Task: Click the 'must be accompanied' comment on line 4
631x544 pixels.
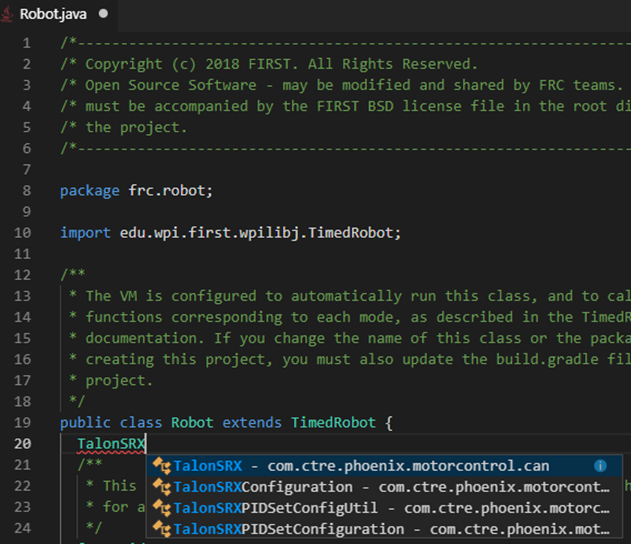Action: pos(345,107)
